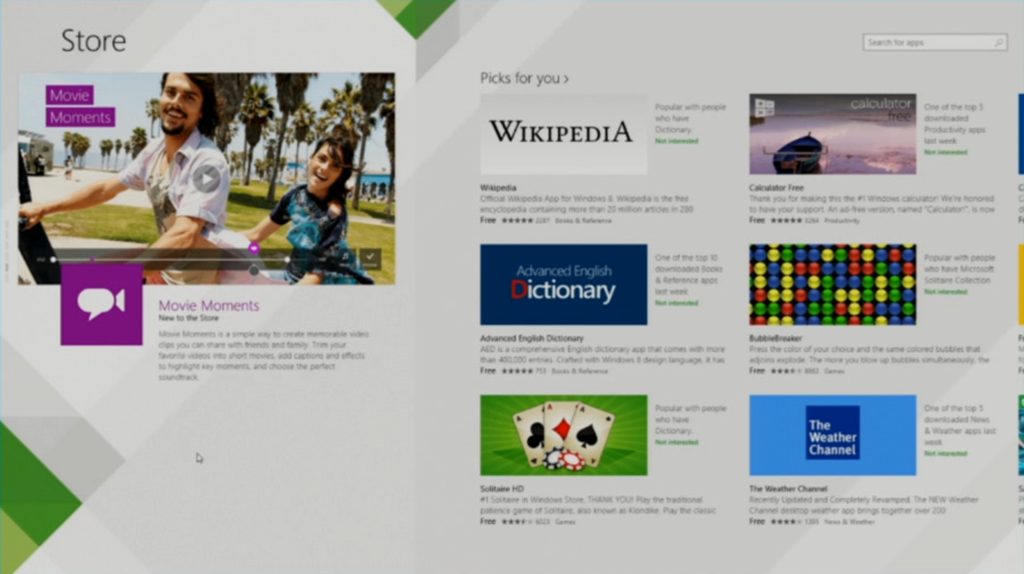Click the Calculator Free star rating

coord(786,221)
